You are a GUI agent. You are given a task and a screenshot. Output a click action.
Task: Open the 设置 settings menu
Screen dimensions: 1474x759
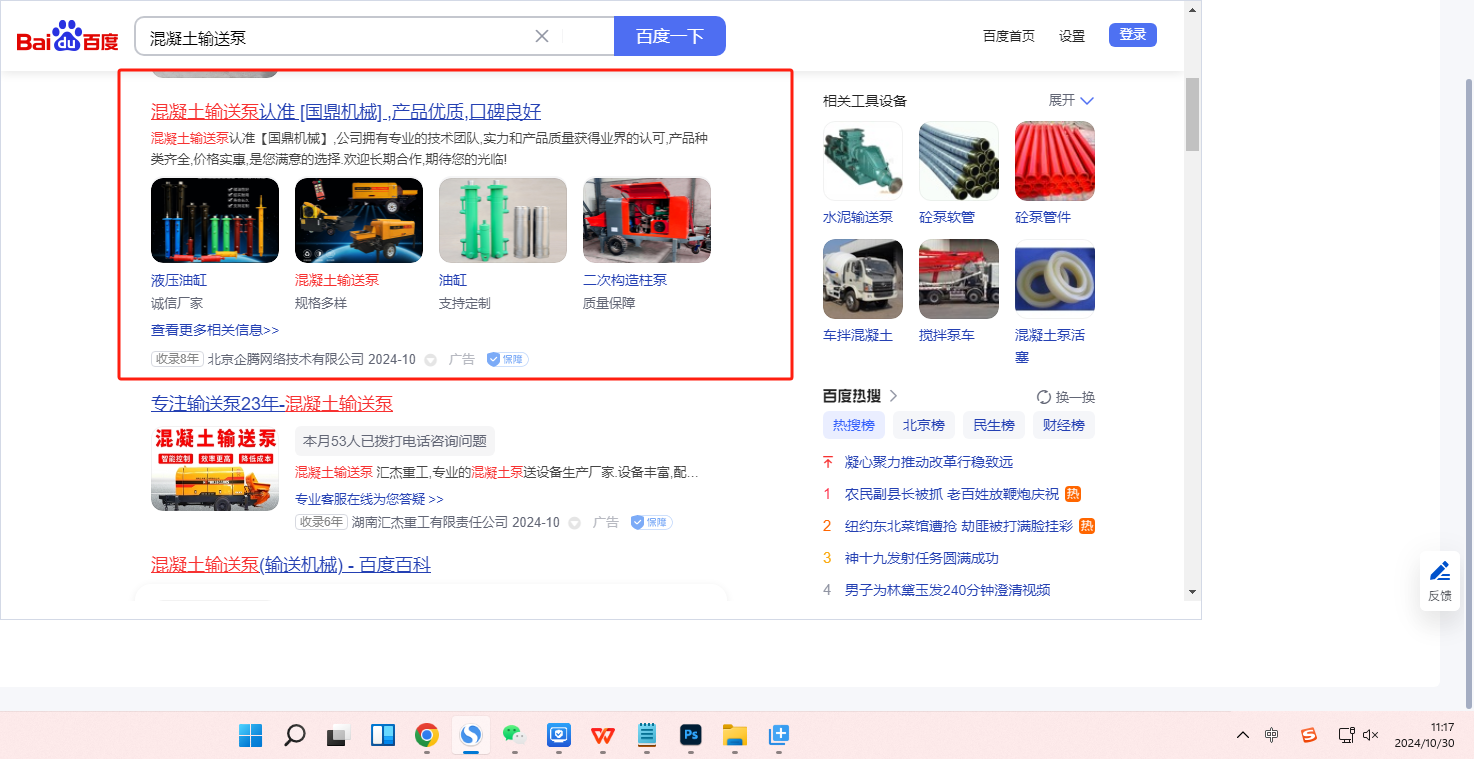tap(1072, 36)
